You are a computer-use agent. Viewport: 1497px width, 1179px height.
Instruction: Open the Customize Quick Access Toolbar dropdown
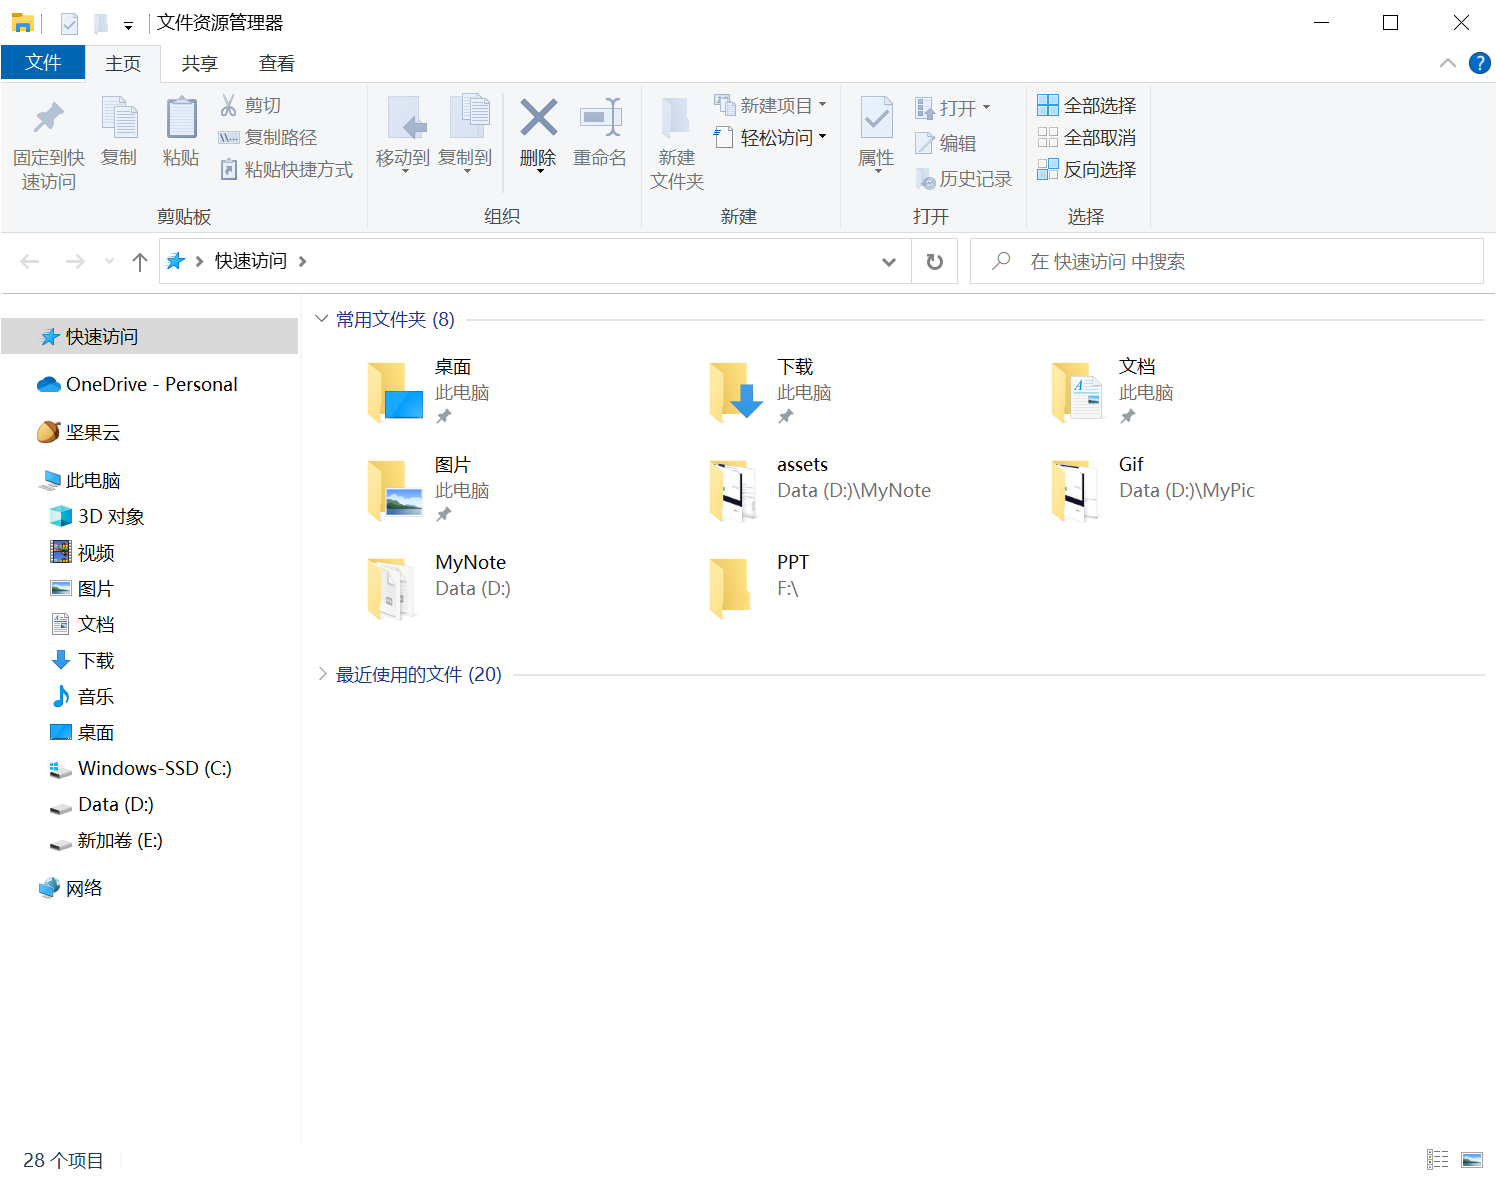(128, 25)
